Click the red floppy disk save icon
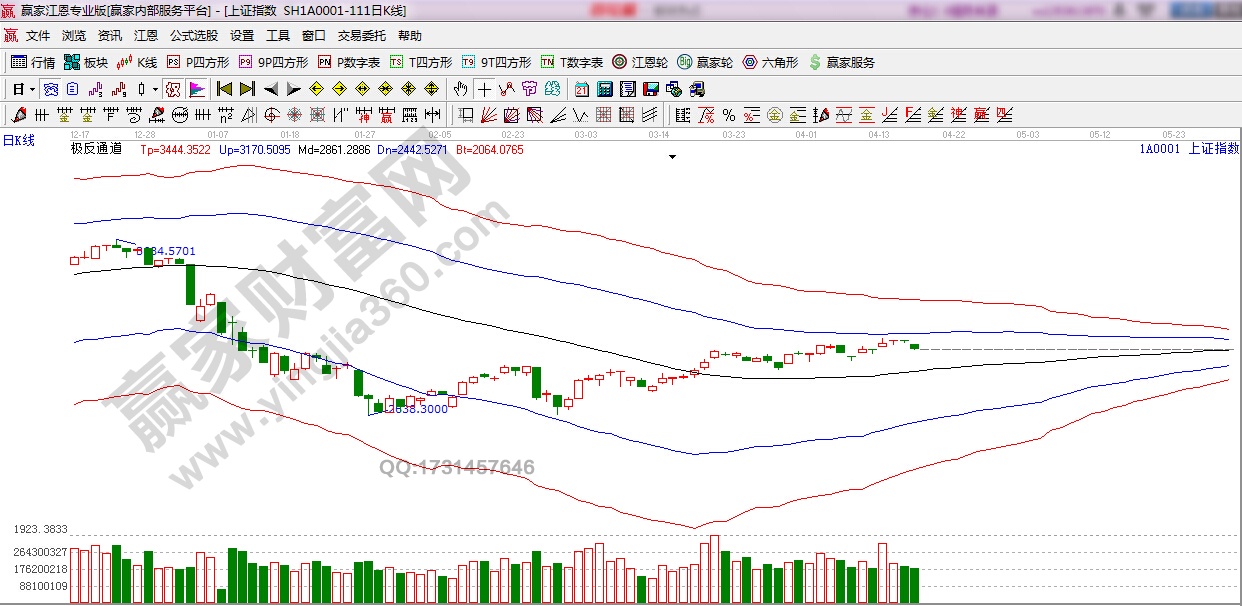The height and width of the screenshot is (606, 1242). (652, 89)
